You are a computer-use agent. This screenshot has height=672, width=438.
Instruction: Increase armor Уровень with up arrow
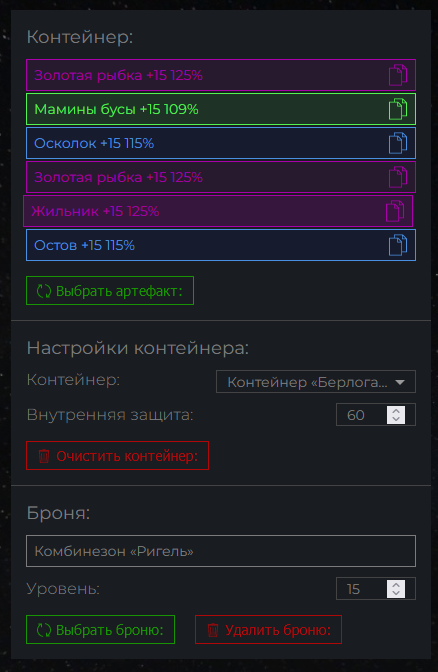pos(396,585)
